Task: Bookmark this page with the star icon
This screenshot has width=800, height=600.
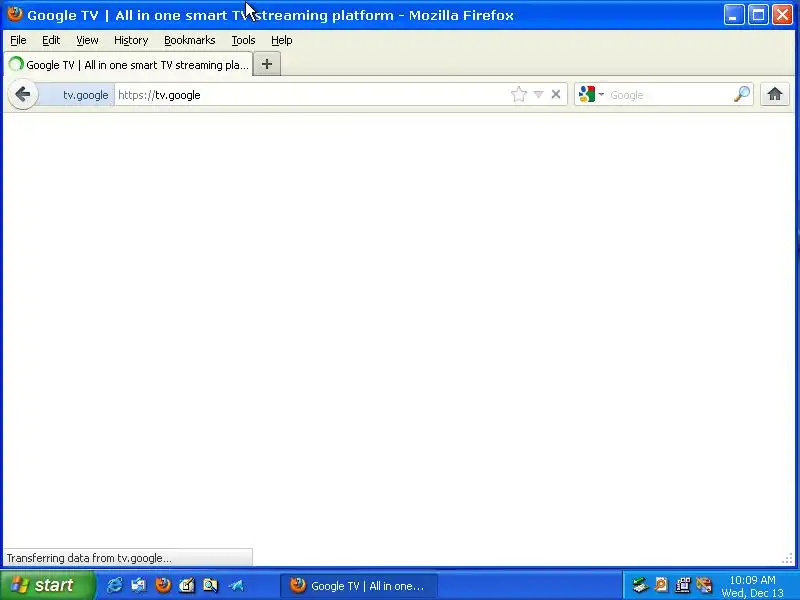Action: coord(518,94)
